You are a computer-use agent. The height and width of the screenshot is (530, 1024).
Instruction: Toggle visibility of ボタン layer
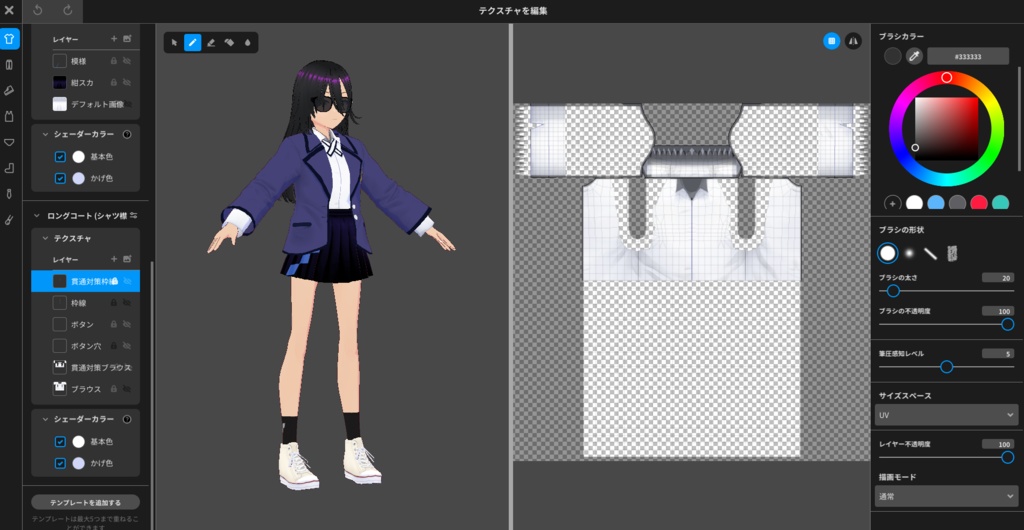pyautogui.click(x=127, y=324)
